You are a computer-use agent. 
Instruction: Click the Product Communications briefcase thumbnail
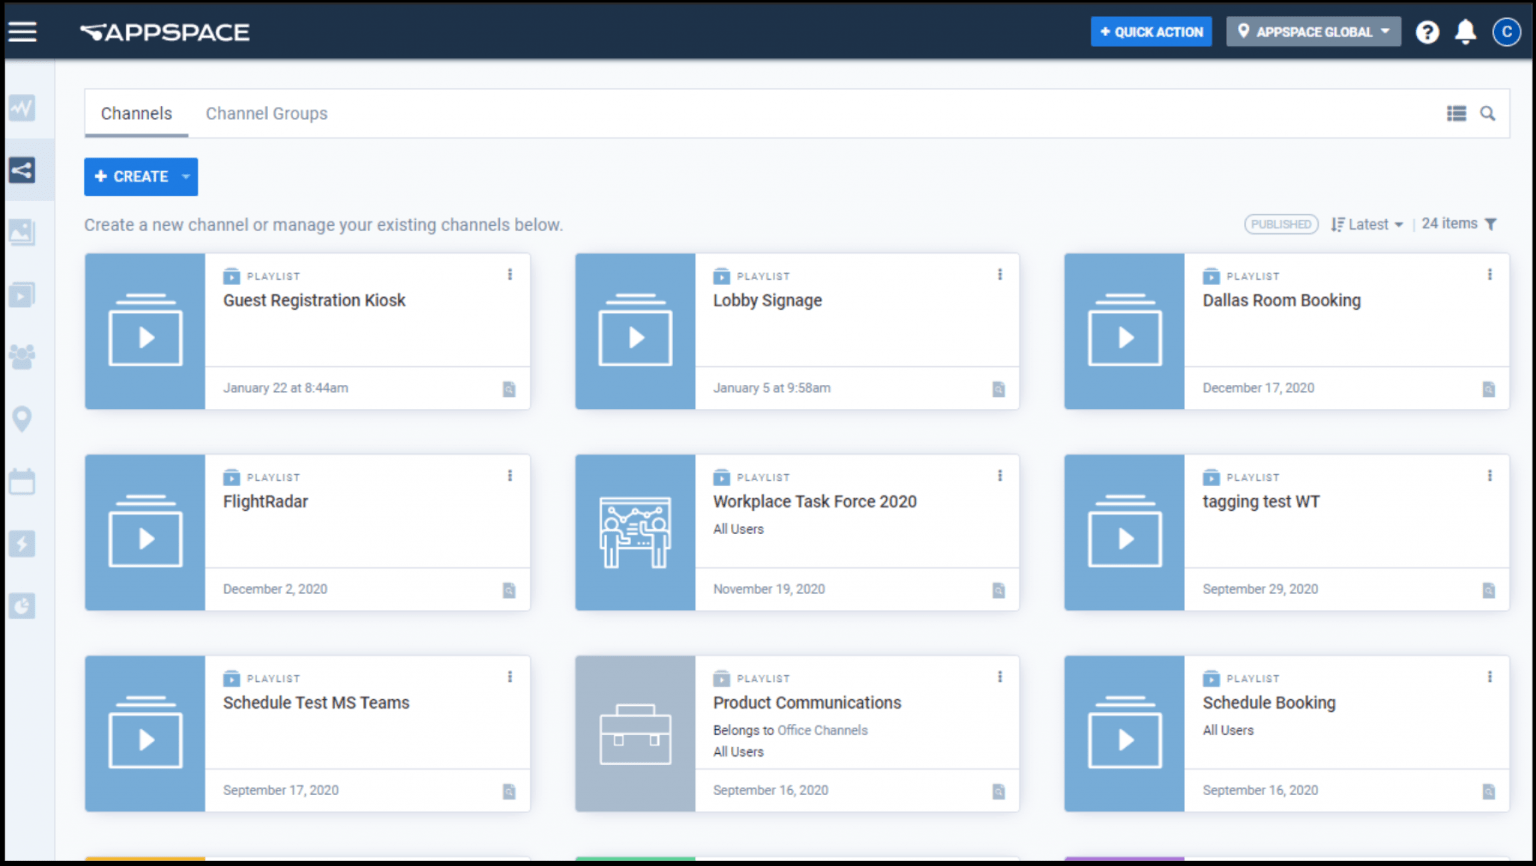click(x=635, y=734)
